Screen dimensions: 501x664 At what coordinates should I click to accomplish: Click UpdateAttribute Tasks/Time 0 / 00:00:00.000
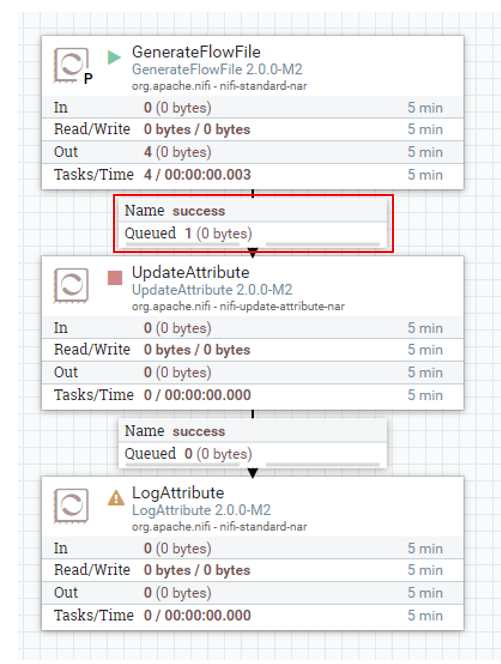click(x=253, y=395)
